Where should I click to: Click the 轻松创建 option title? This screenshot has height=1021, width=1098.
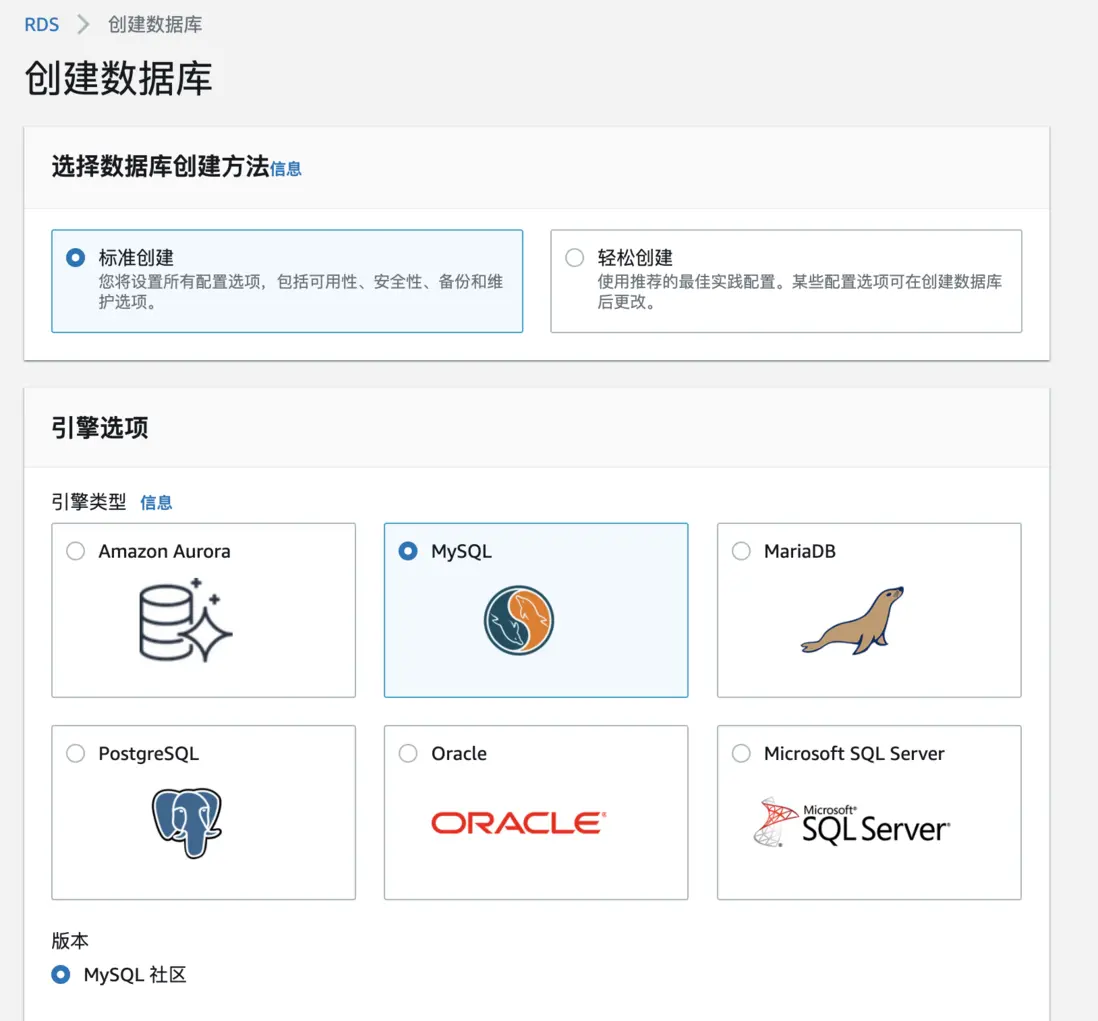pos(635,258)
